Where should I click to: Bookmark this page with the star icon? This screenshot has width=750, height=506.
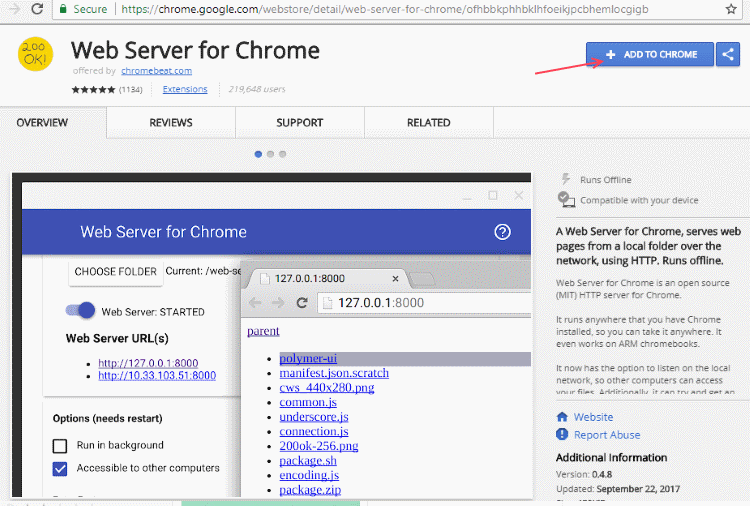click(731, 9)
